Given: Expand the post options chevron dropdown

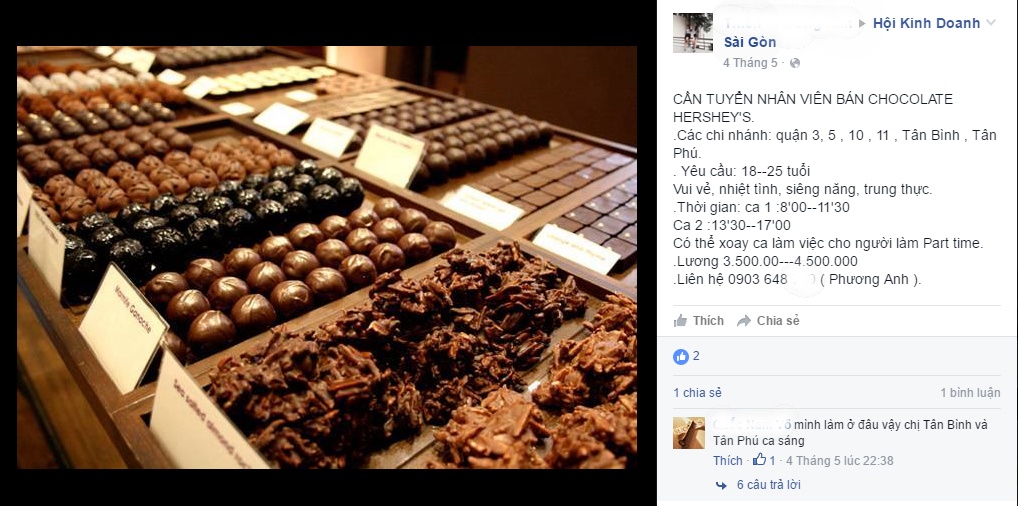Looking at the screenshot, I should tap(991, 23).
